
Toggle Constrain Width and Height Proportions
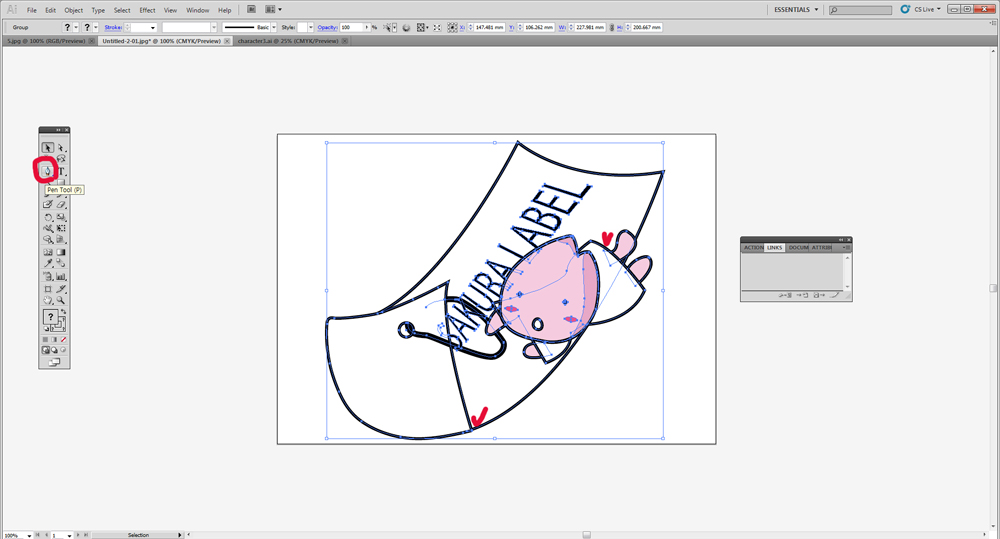(x=612, y=27)
